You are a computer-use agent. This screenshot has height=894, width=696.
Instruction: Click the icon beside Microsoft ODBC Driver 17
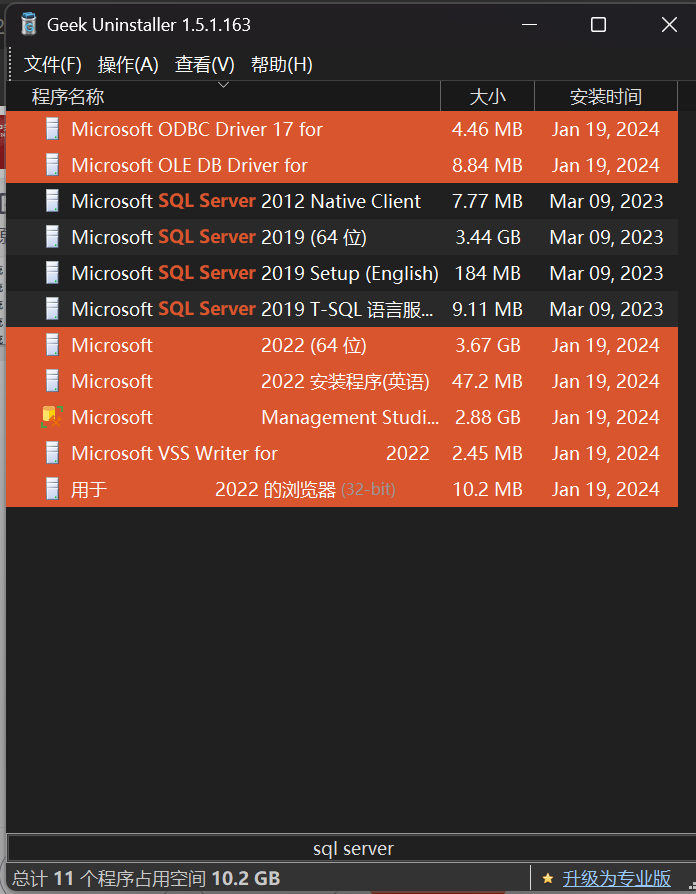(x=52, y=129)
